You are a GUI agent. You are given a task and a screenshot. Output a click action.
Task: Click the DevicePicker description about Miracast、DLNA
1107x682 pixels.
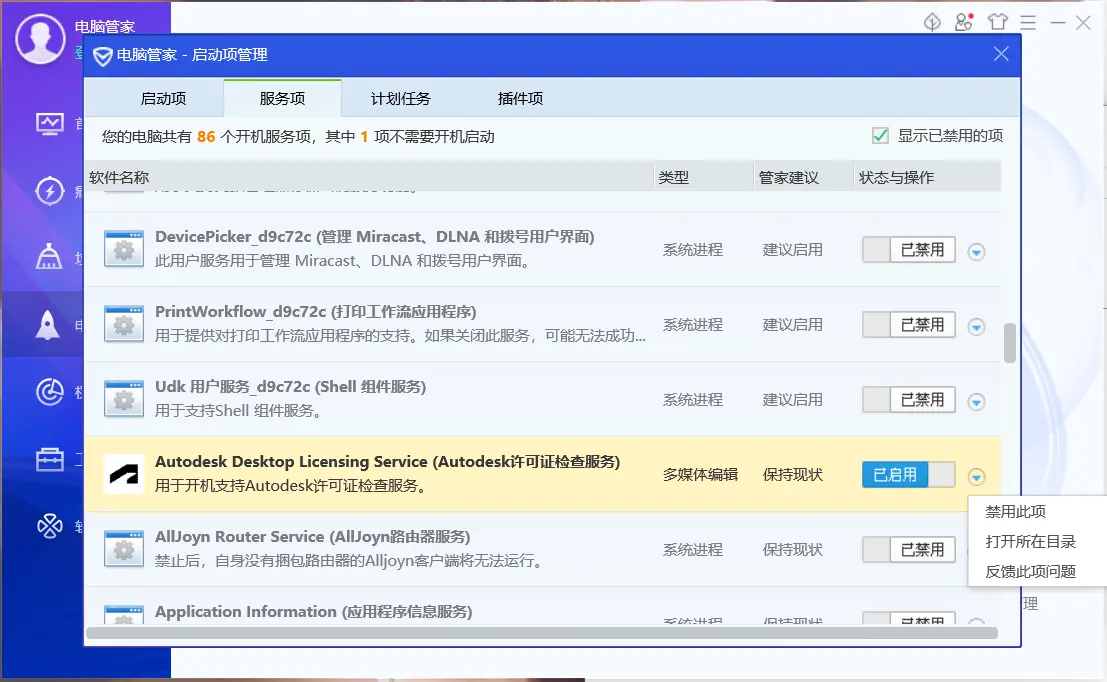(x=342, y=261)
